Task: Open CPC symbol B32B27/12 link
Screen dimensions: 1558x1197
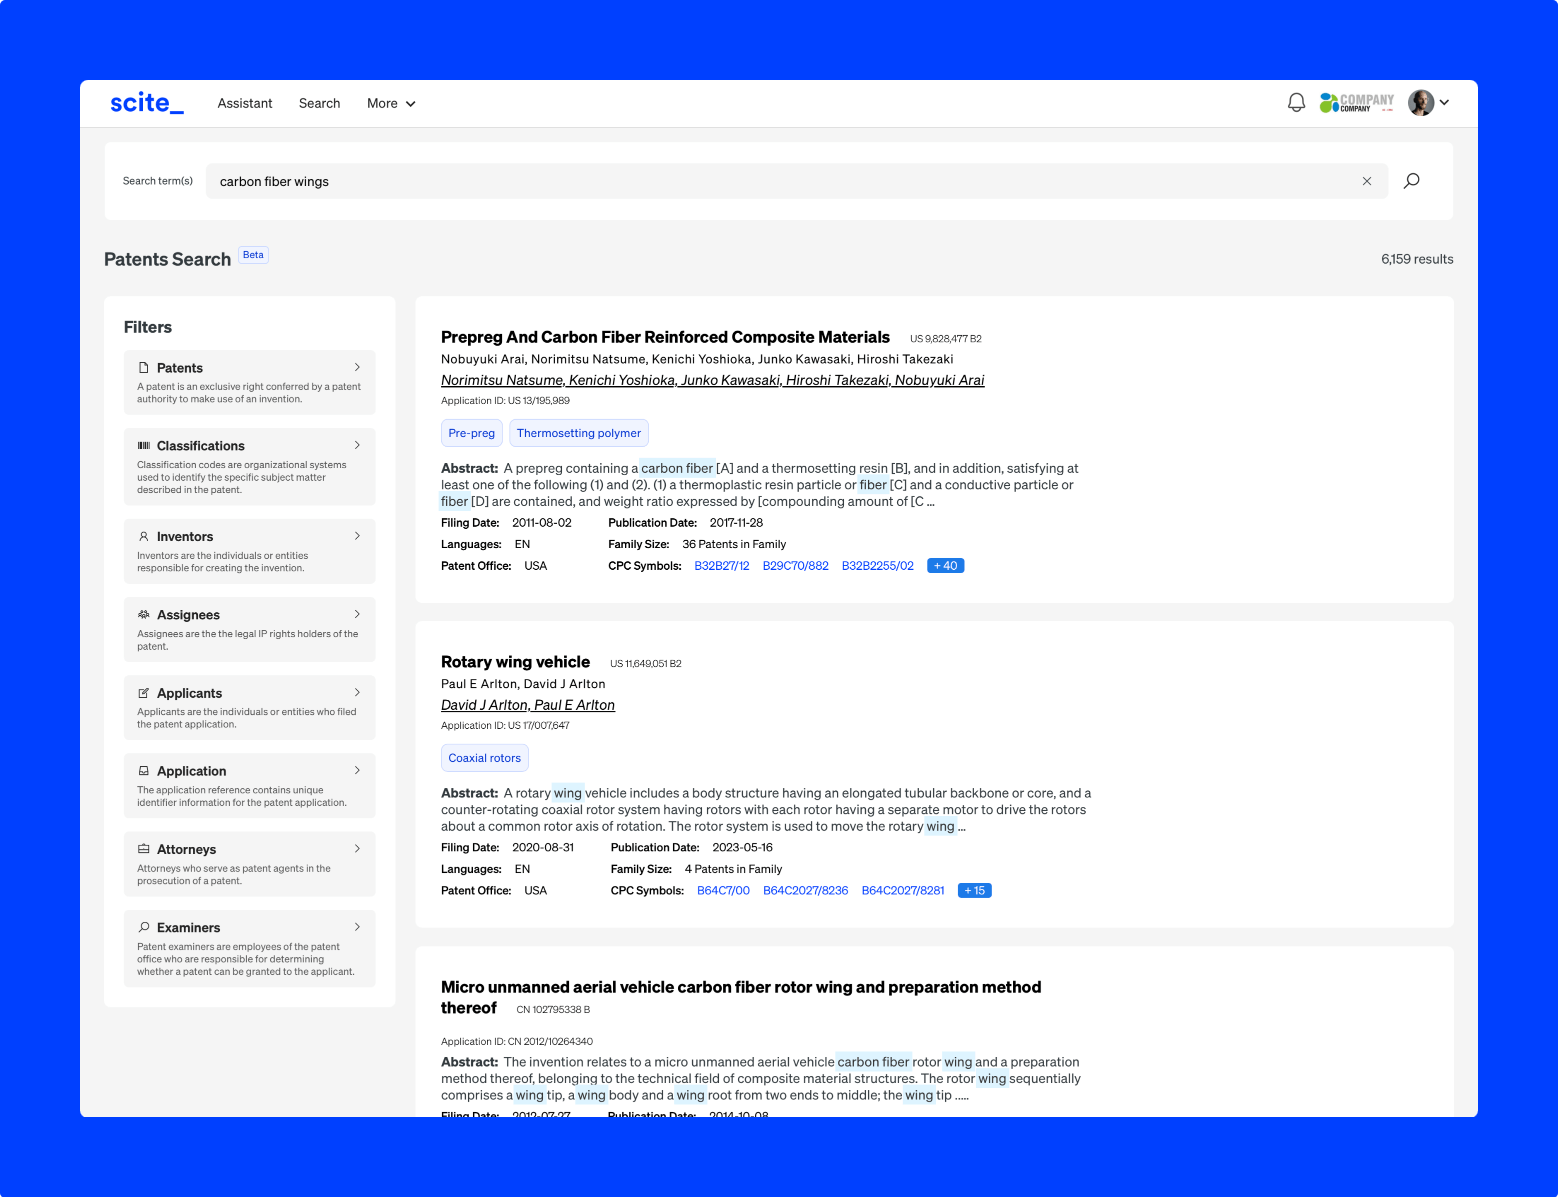Action: (722, 565)
